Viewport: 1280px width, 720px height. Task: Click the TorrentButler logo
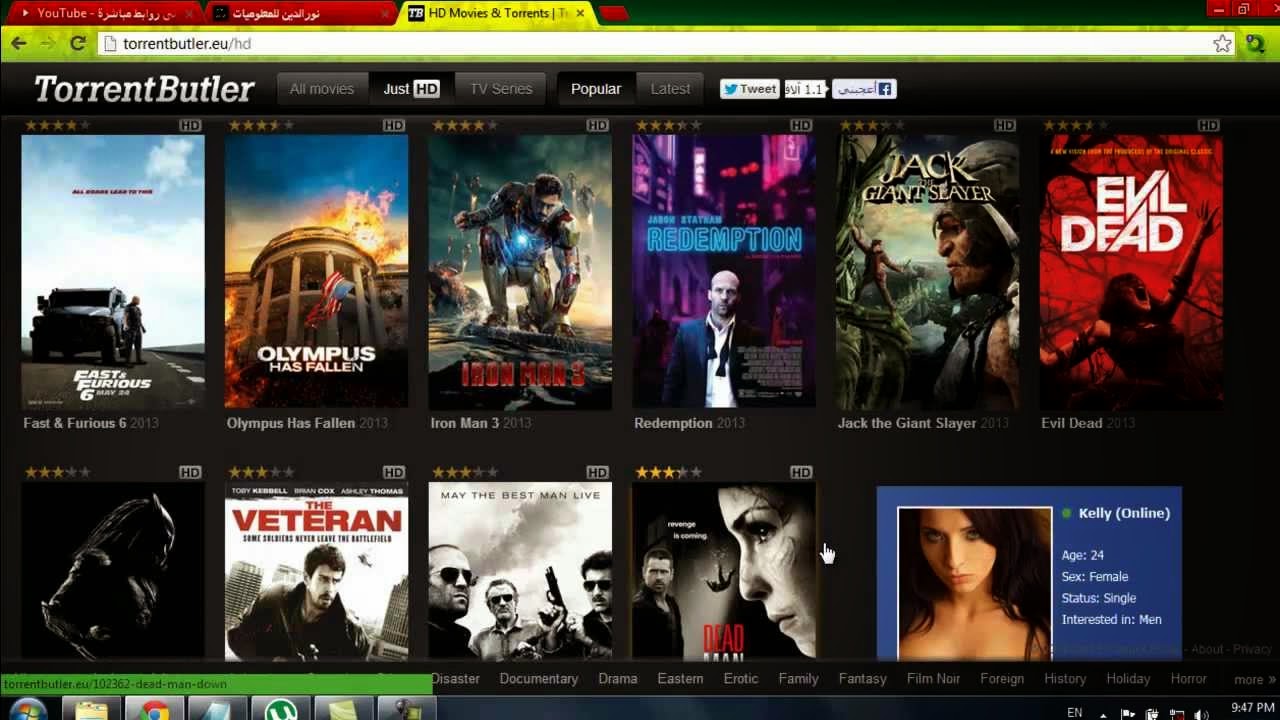coord(144,89)
